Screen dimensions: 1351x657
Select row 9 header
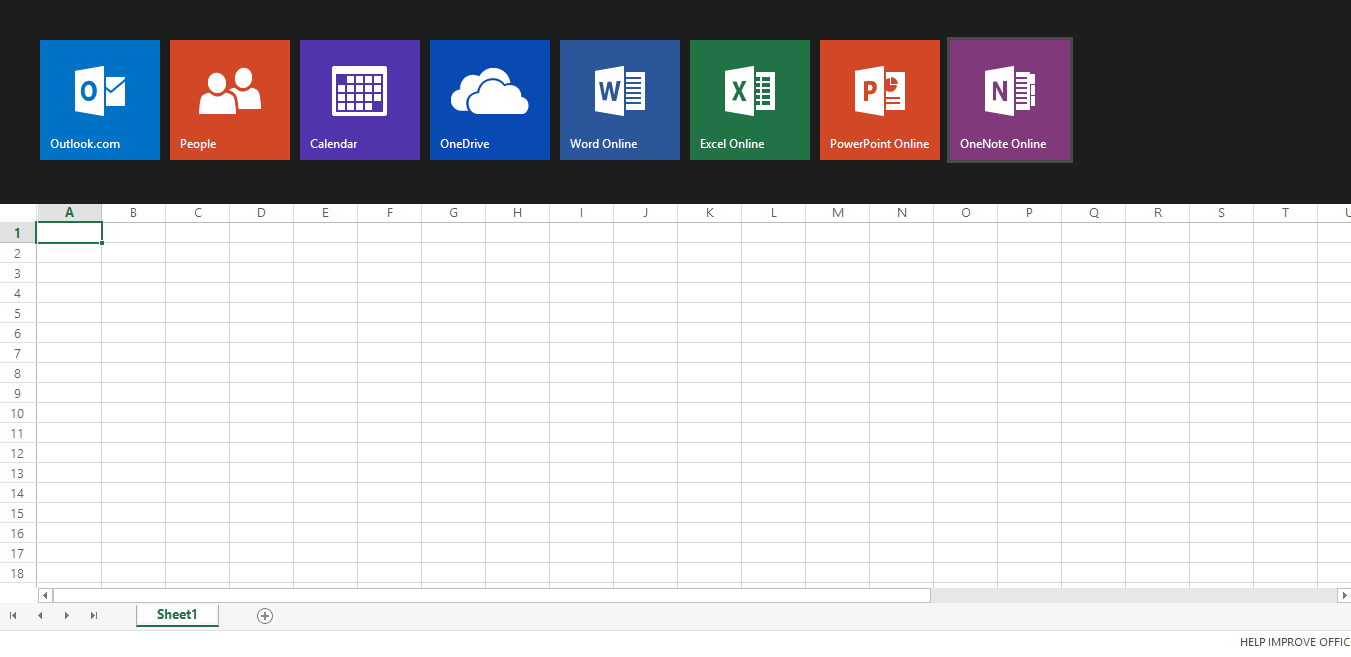[x=18, y=393]
